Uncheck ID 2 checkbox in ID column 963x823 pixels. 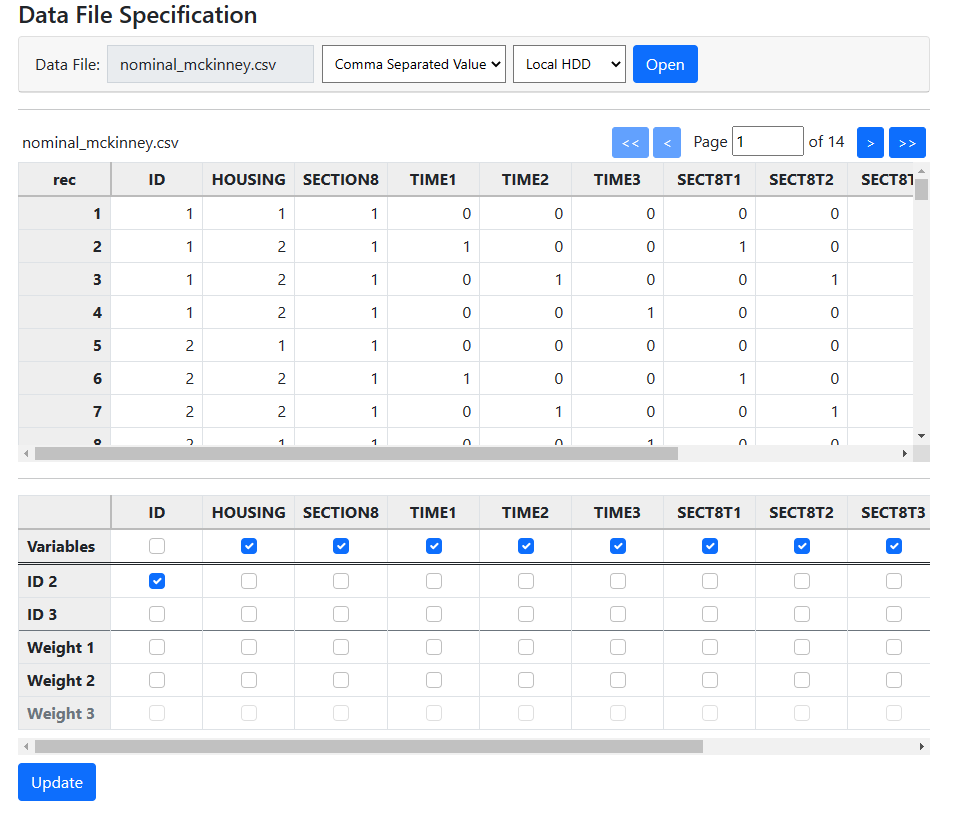[157, 581]
